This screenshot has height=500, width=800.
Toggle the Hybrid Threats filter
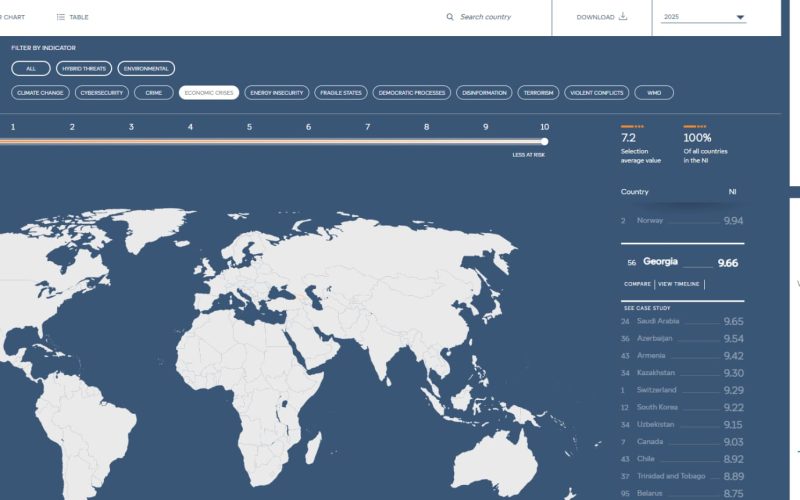[x=84, y=68]
